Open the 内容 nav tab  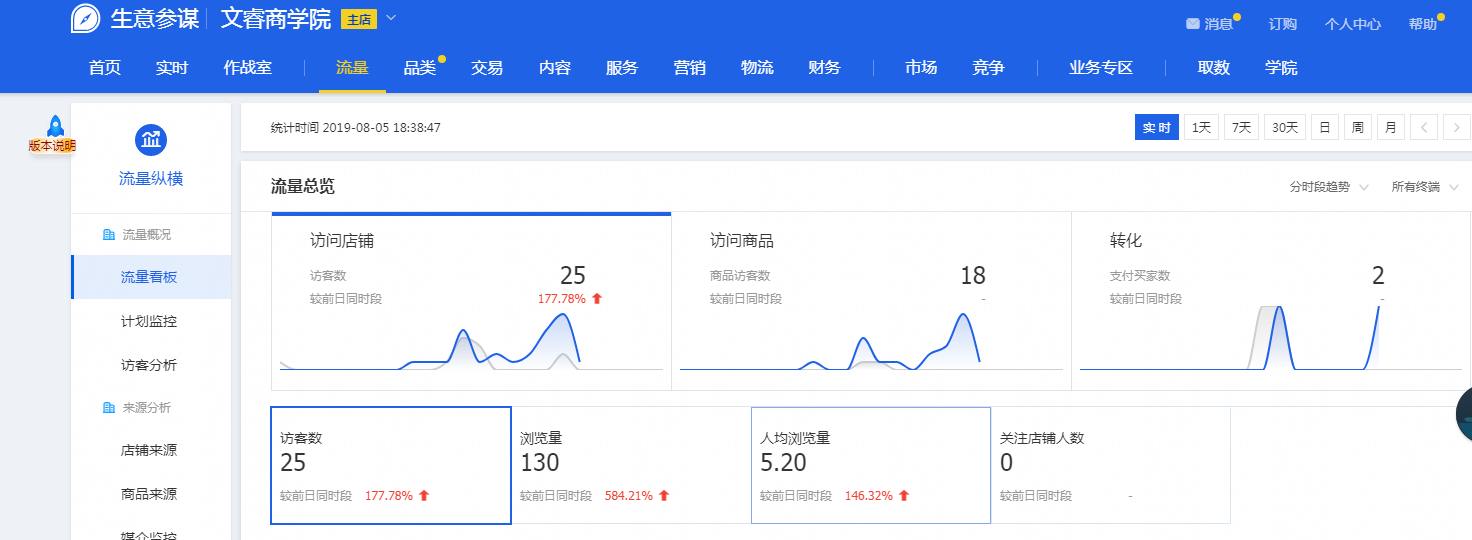[x=555, y=68]
